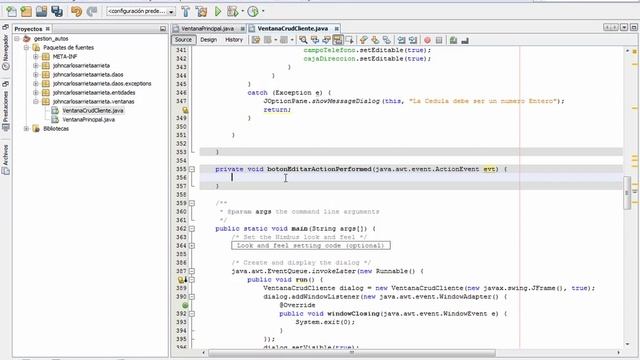Go to the next find occurrence icon
640x360 pixels.
coord(326,40)
